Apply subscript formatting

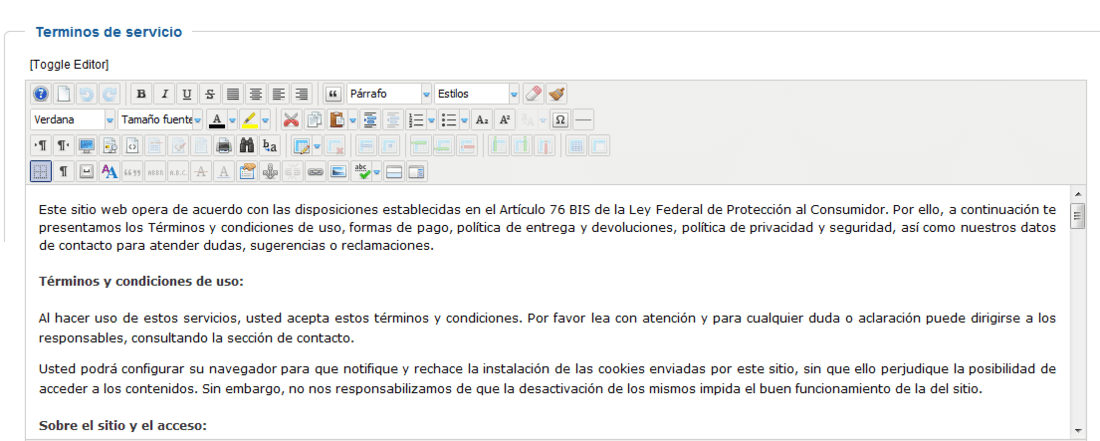(x=481, y=120)
